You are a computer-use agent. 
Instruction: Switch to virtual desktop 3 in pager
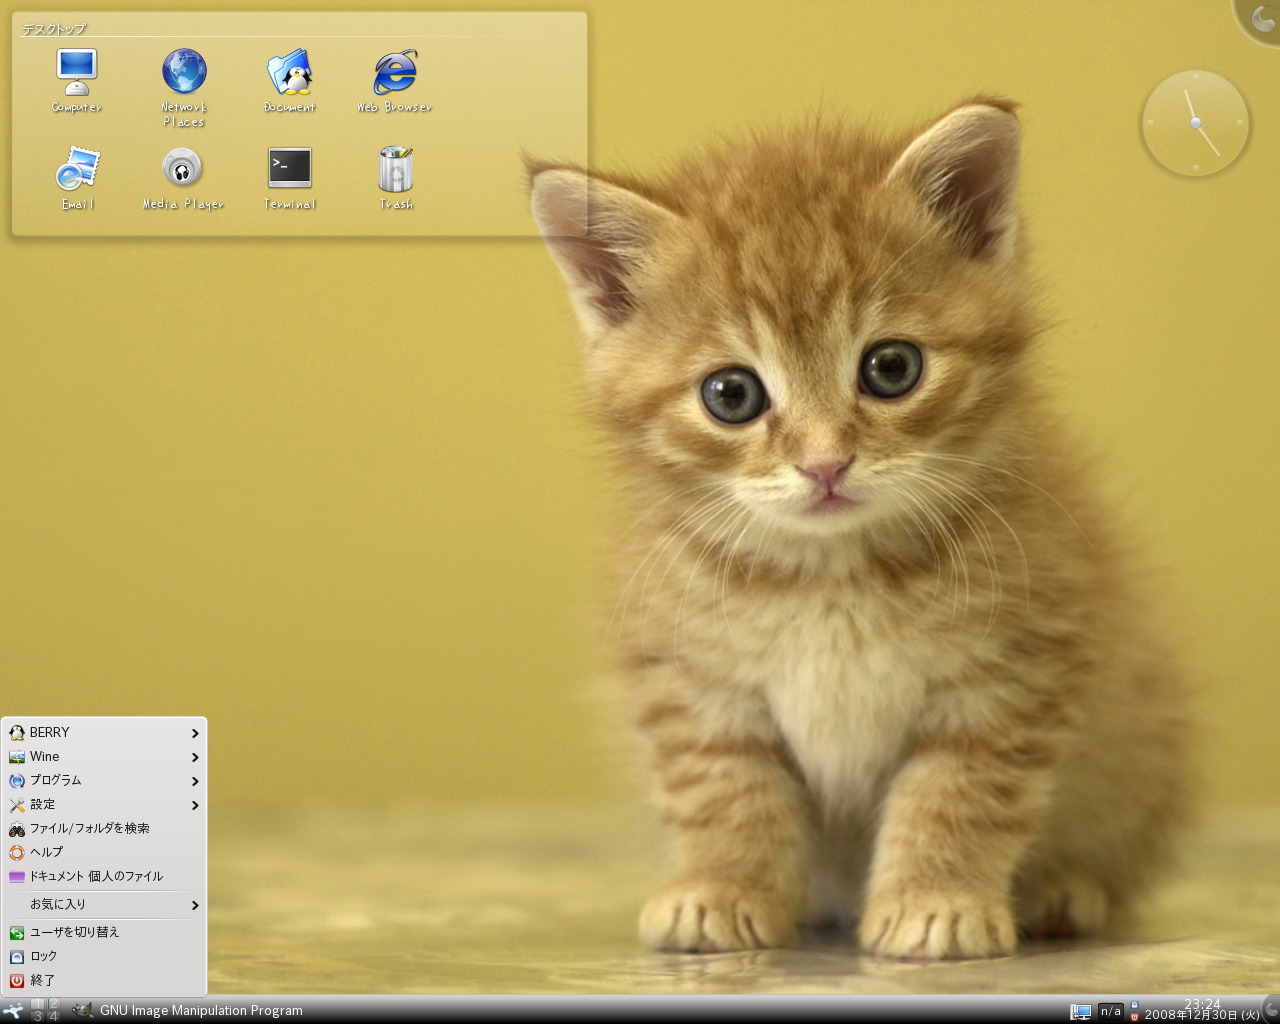coord(38,1016)
